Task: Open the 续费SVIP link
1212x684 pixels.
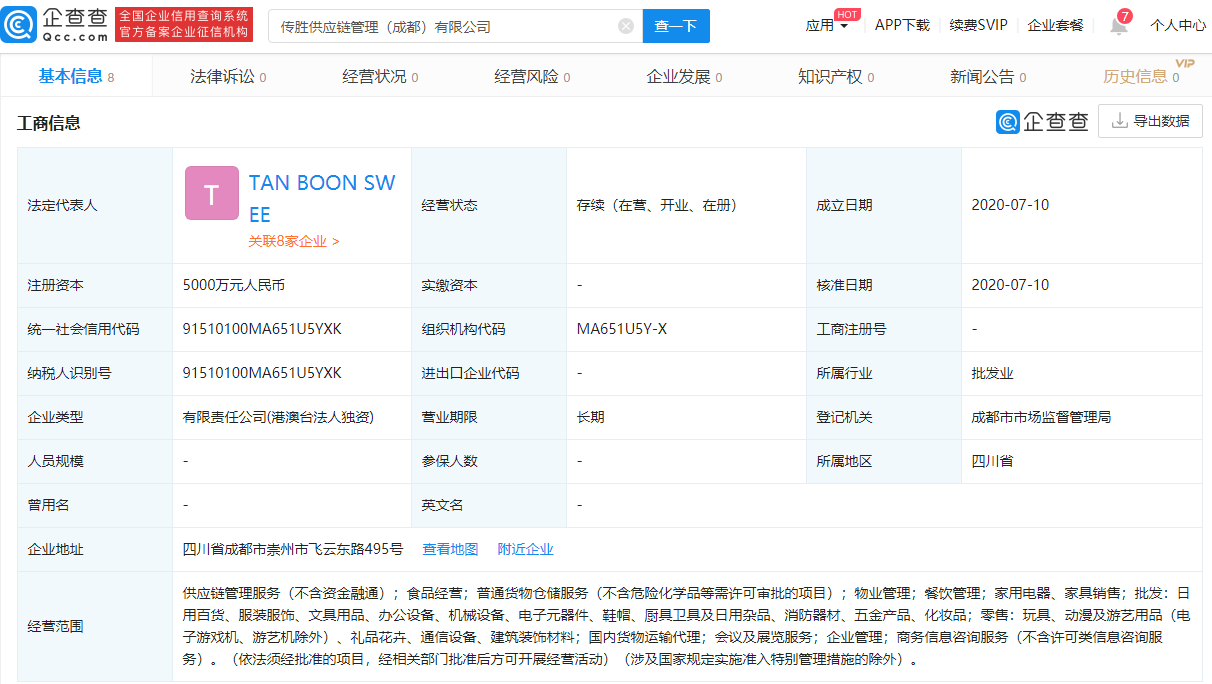Action: 979,26
